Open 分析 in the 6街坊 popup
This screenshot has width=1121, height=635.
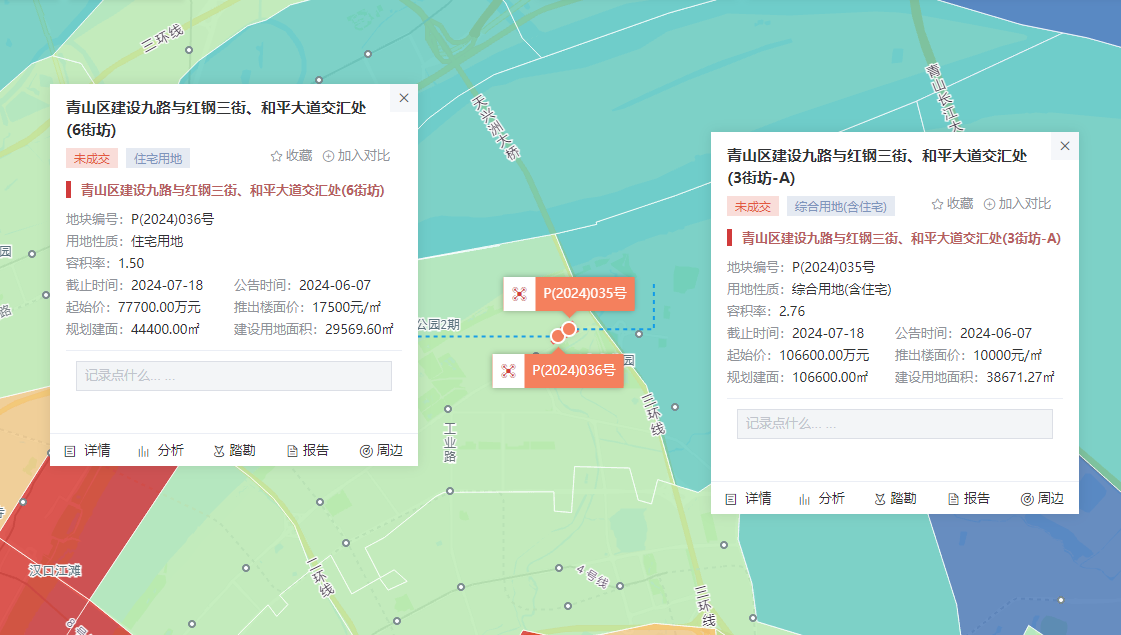[161, 451]
